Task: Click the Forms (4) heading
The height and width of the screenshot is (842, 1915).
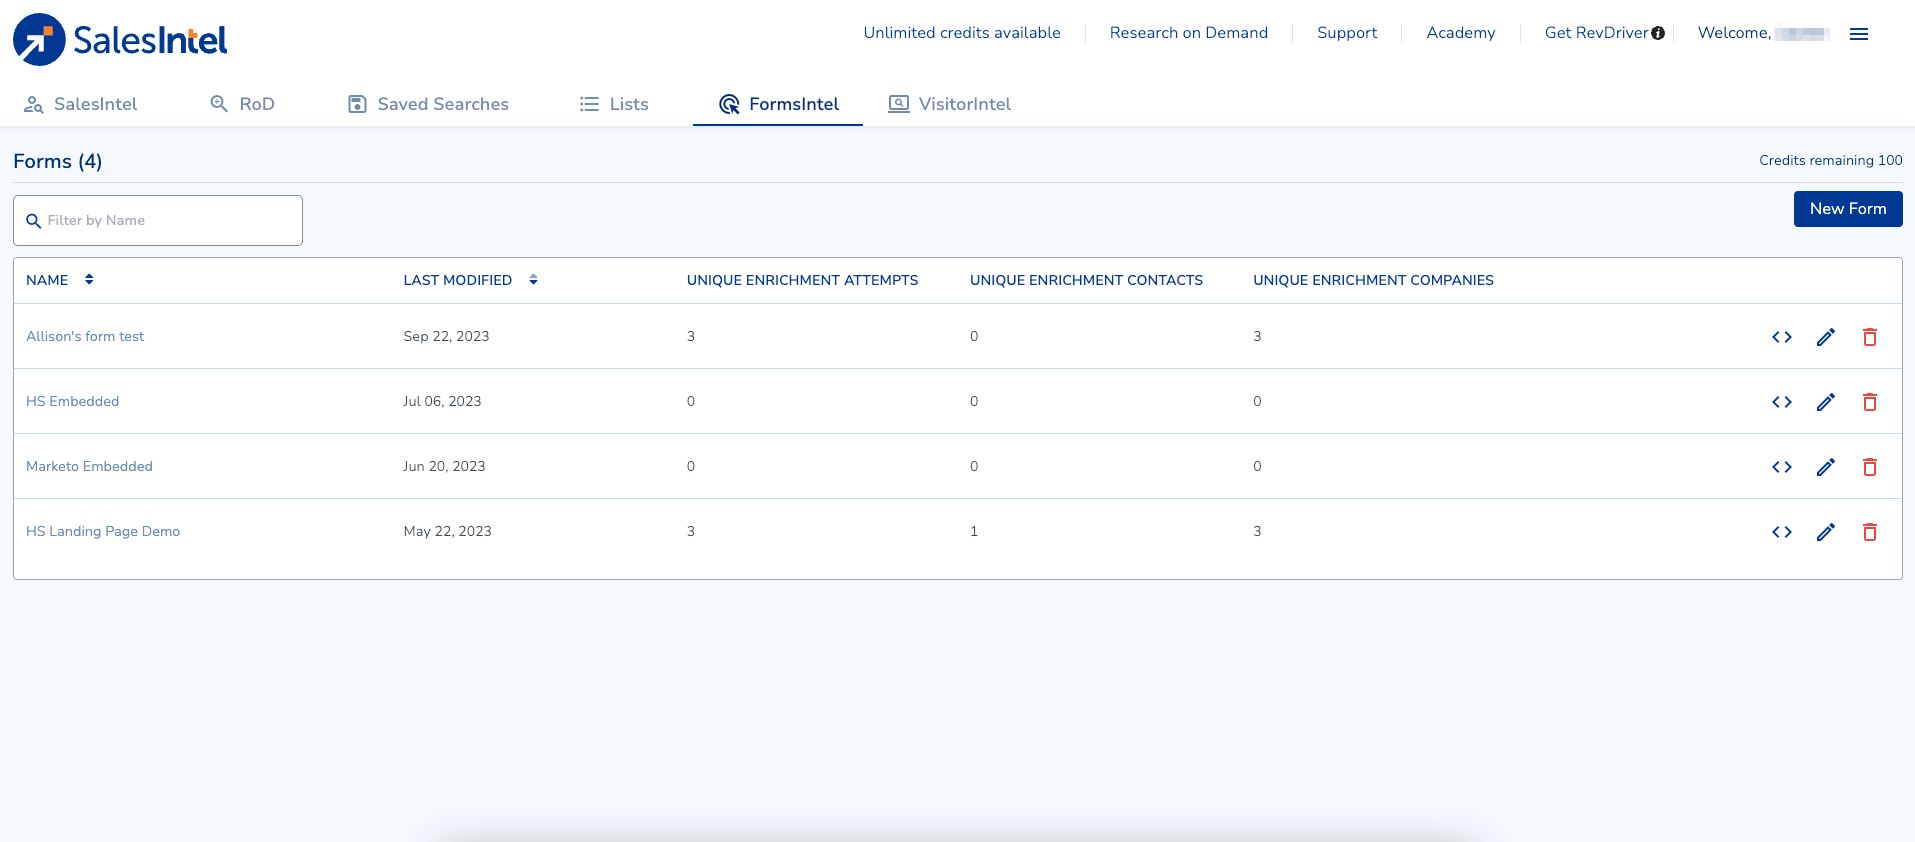Action: tap(57, 162)
